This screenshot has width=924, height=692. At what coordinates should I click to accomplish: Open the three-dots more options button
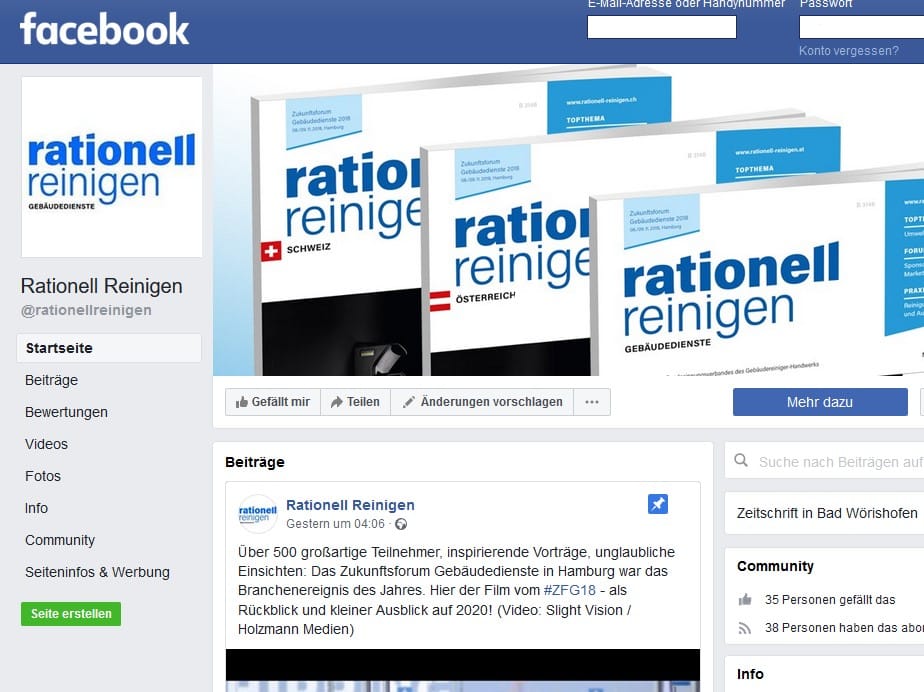click(x=591, y=402)
